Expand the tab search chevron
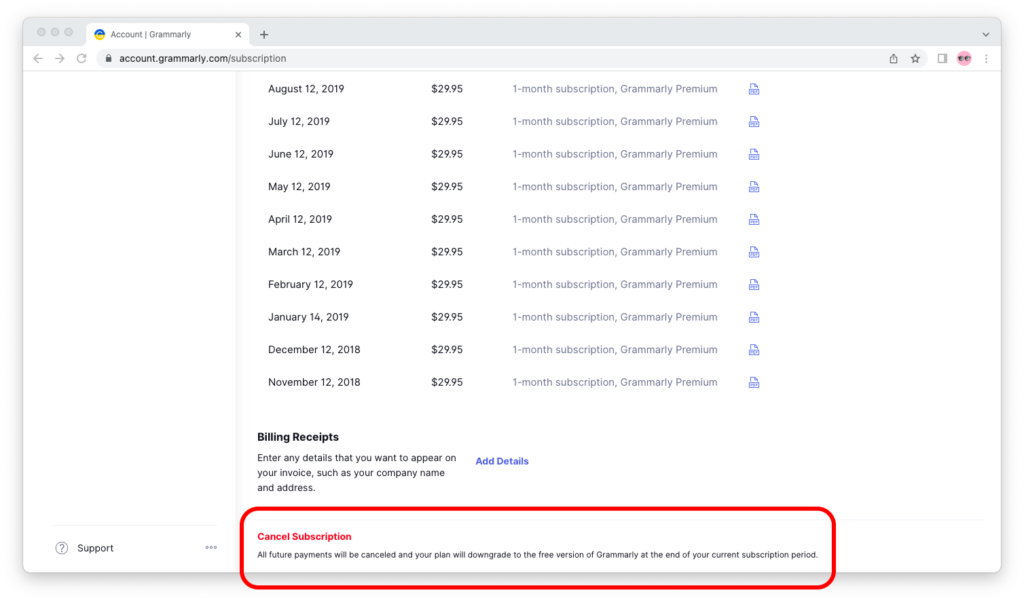This screenshot has width=1024, height=601. click(x=986, y=35)
